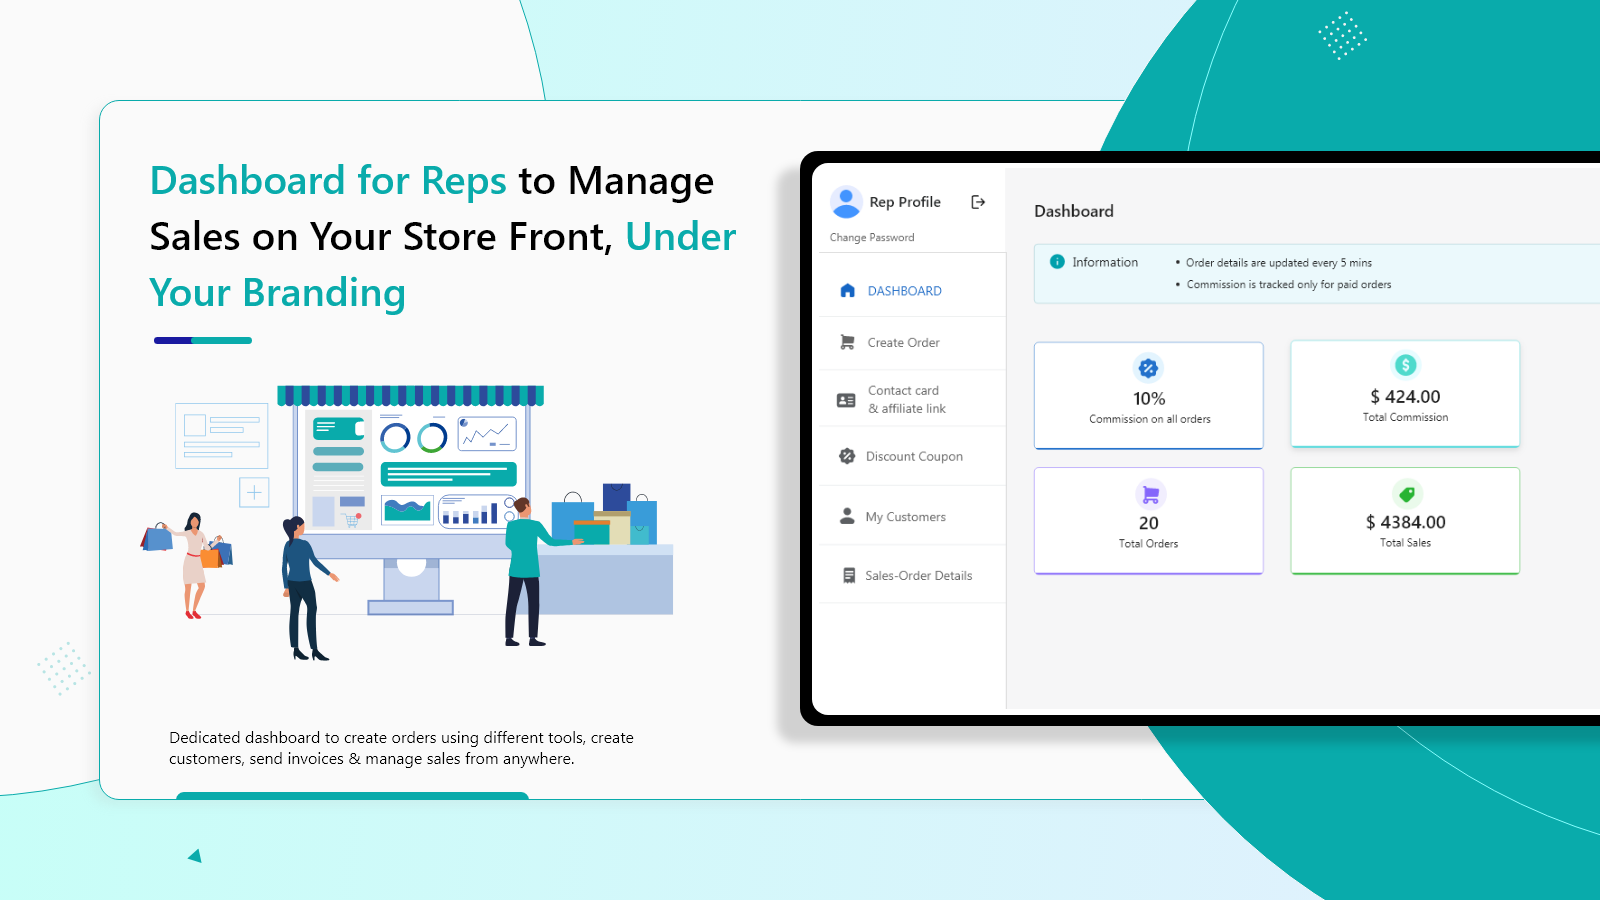Viewport: 1600px width, 900px height.
Task: Click the person icon for My Customers
Action: tap(847, 516)
